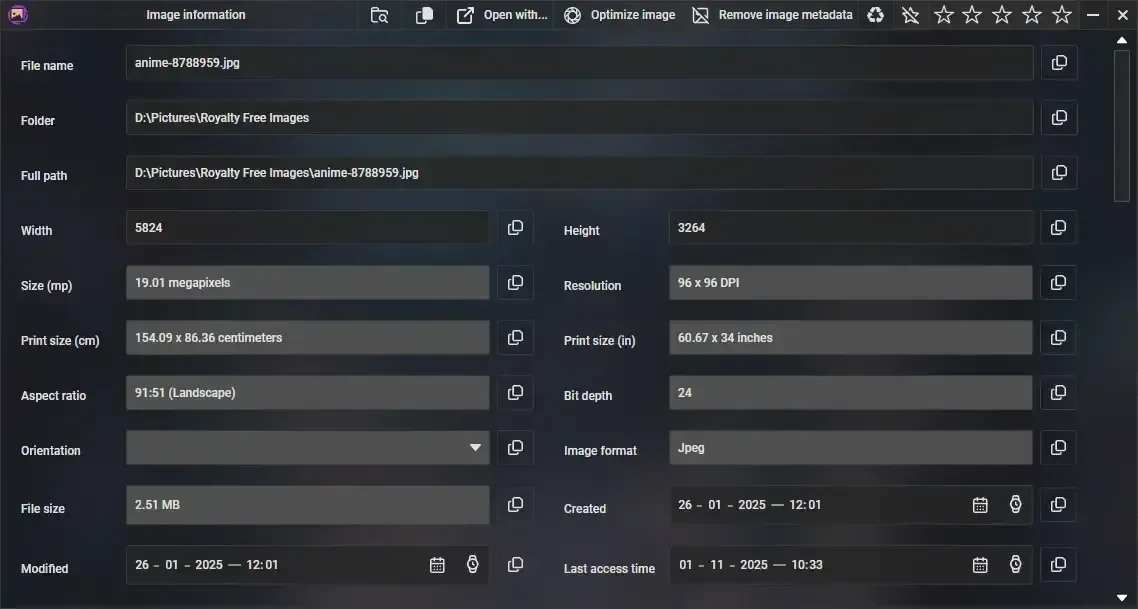Clear rating with crossed-out star icon
Image resolution: width=1138 pixels, height=609 pixels.
(910, 15)
